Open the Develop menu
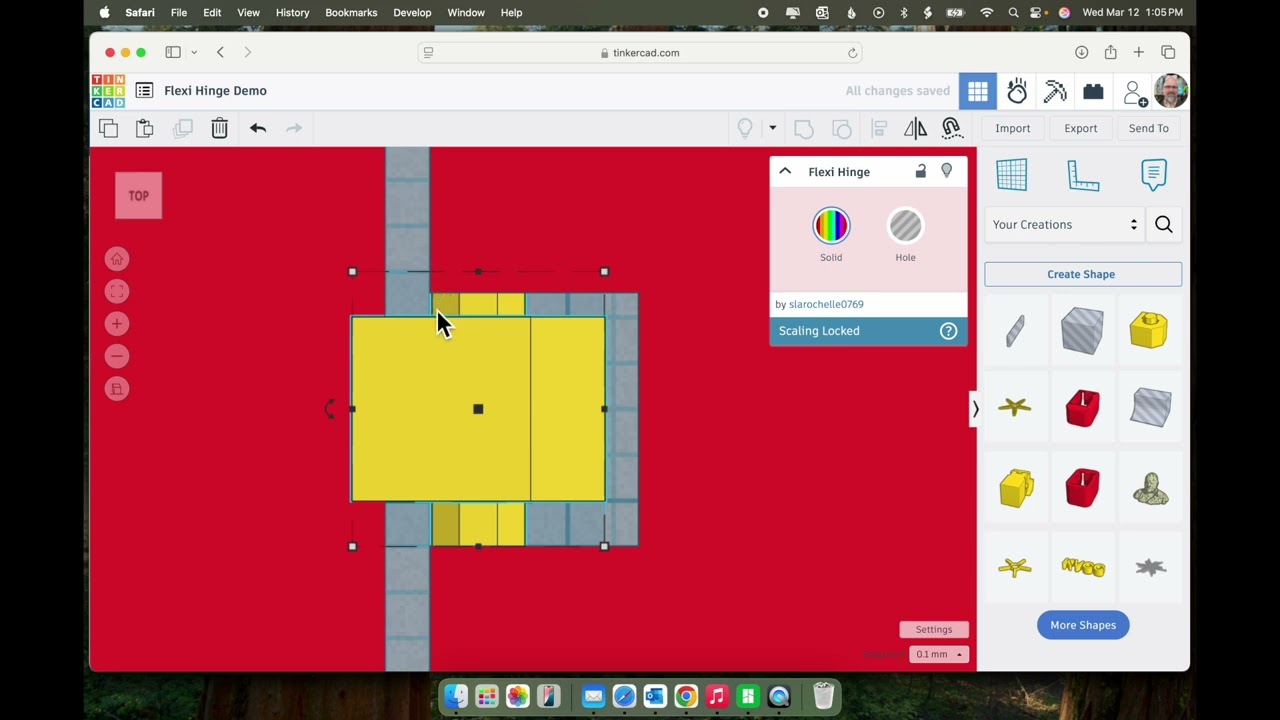This screenshot has width=1280, height=720. (412, 12)
